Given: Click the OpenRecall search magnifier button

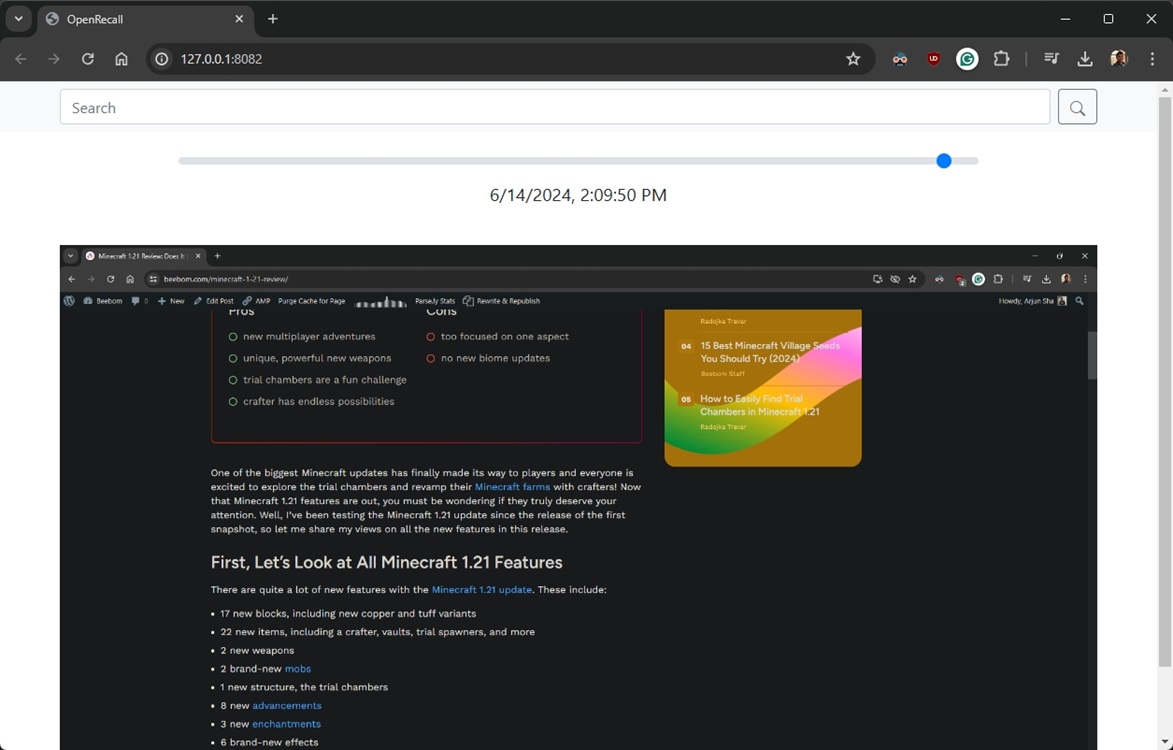Looking at the screenshot, I should (x=1077, y=107).
